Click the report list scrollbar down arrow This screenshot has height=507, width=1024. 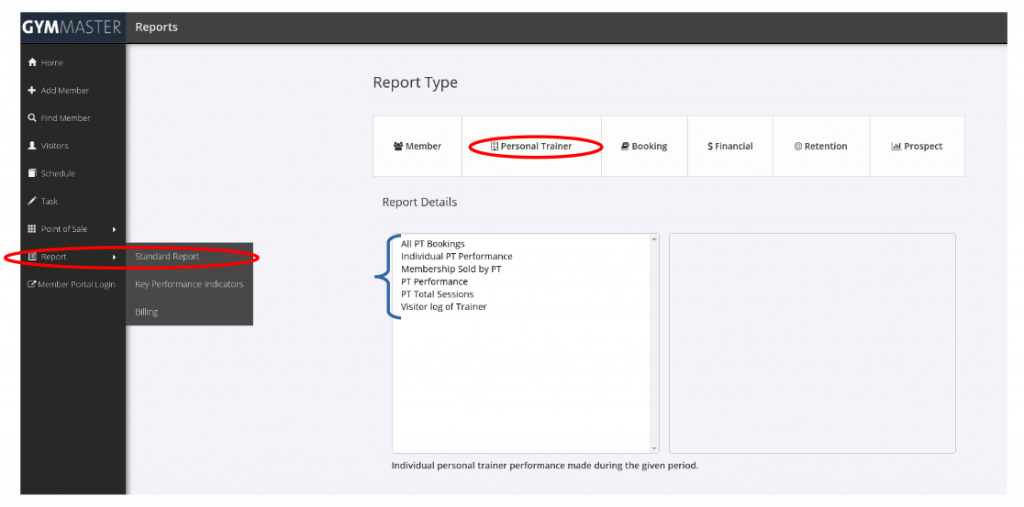655,448
